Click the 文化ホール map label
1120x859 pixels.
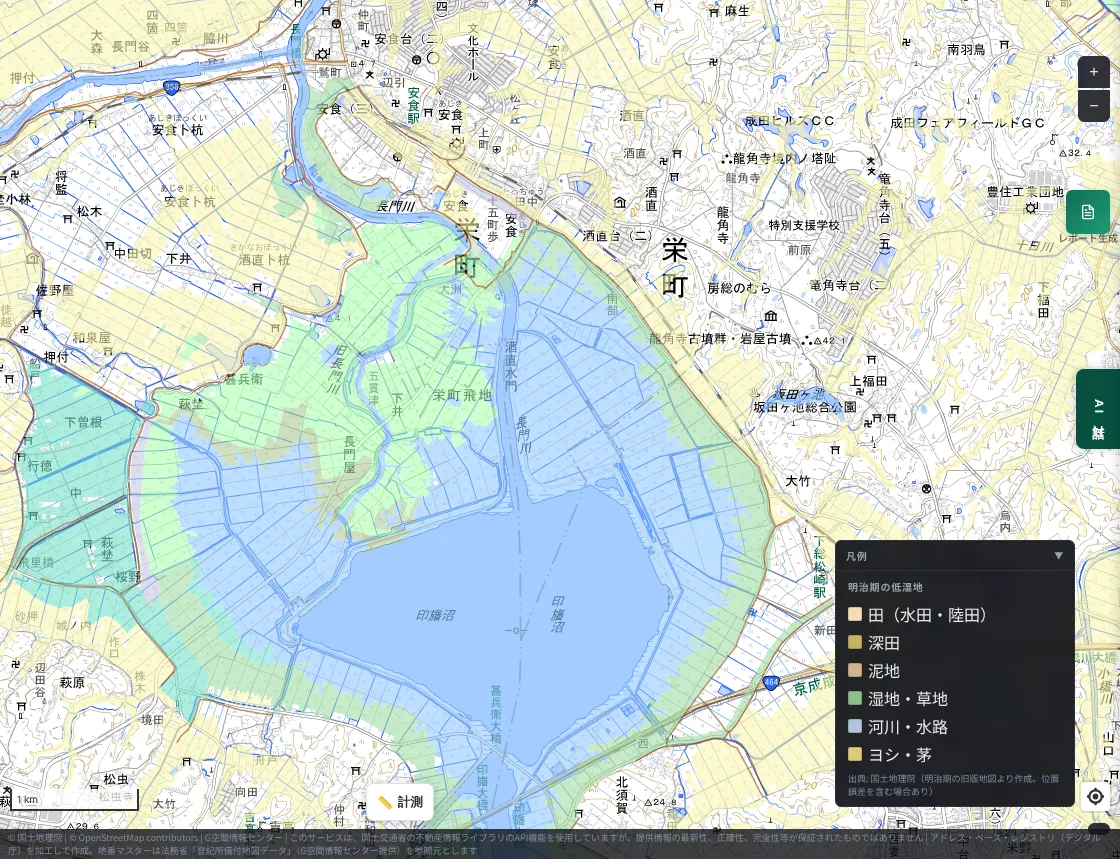point(472,53)
